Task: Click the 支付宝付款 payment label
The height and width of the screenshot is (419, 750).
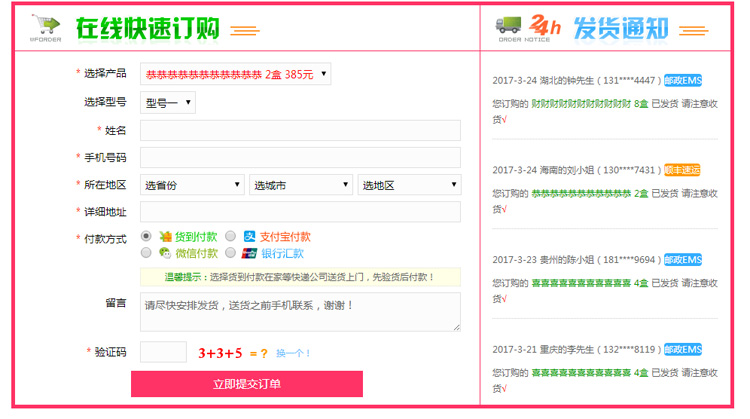Action: coord(285,237)
